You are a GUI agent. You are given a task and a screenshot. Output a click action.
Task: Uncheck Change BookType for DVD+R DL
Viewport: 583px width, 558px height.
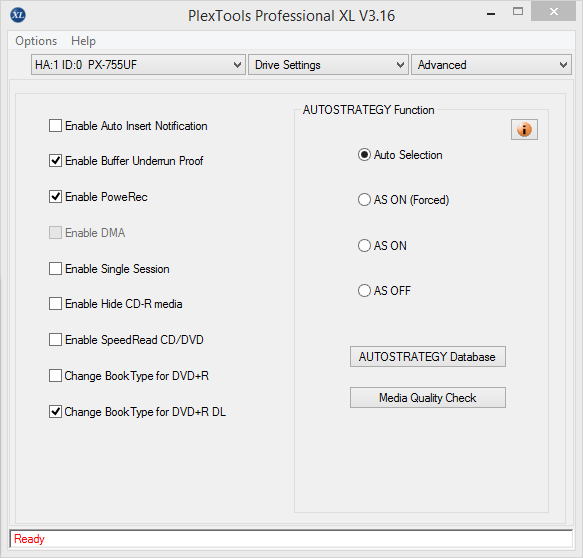click(55, 412)
